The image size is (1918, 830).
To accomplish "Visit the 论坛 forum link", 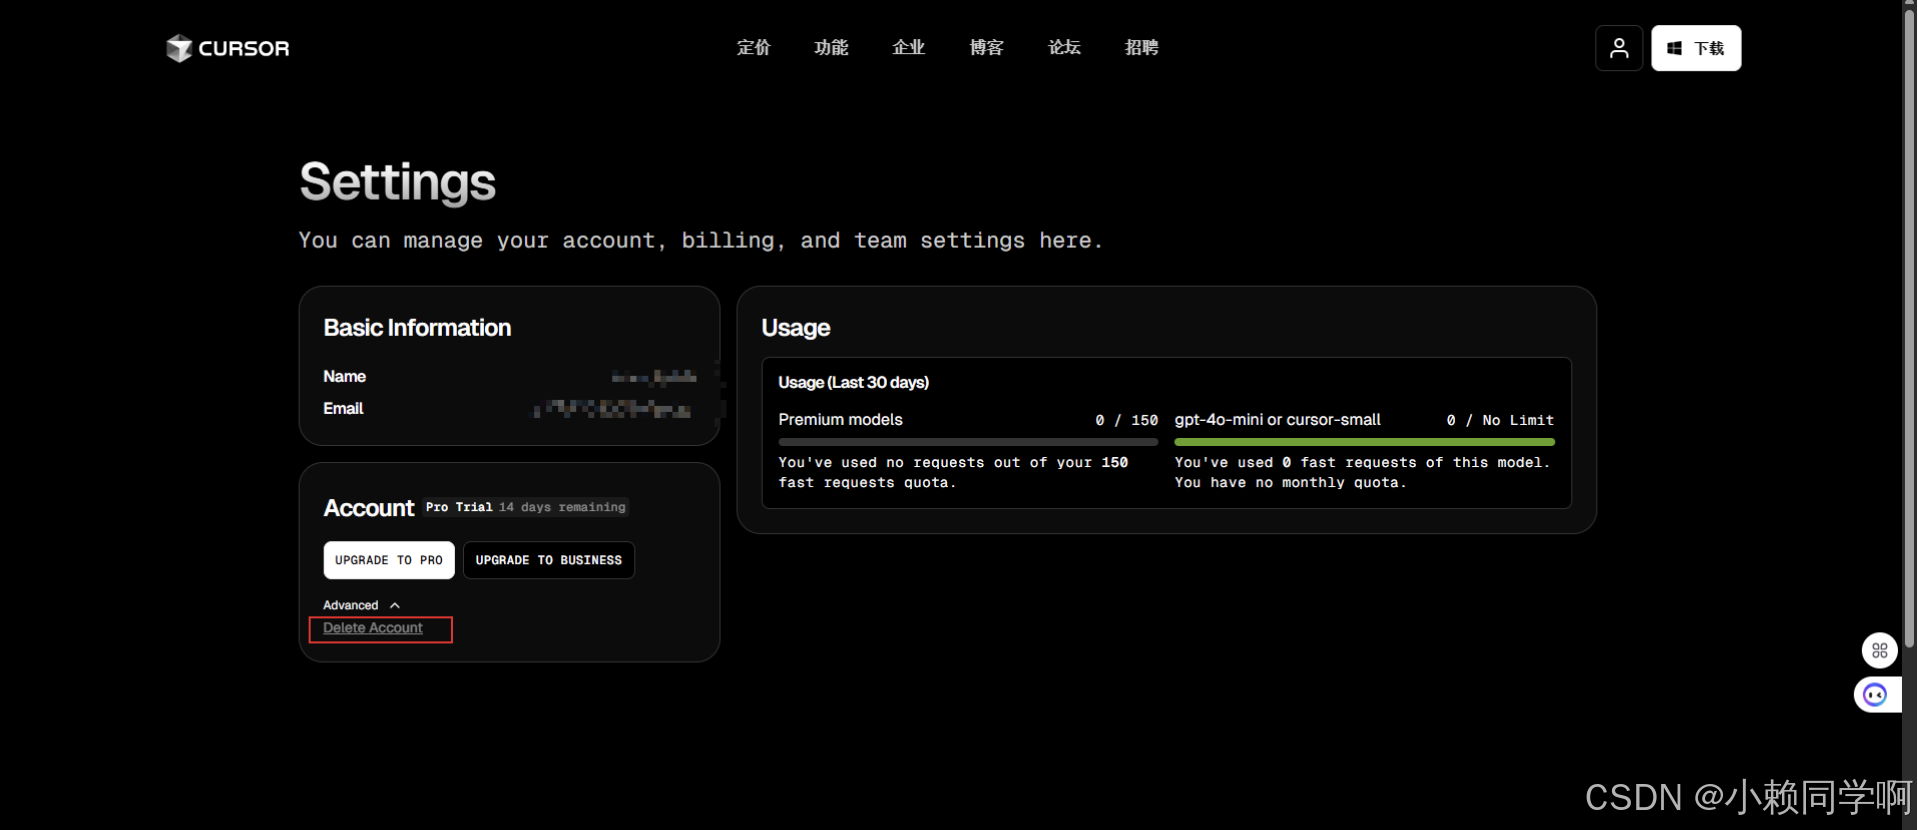I will coord(1065,47).
